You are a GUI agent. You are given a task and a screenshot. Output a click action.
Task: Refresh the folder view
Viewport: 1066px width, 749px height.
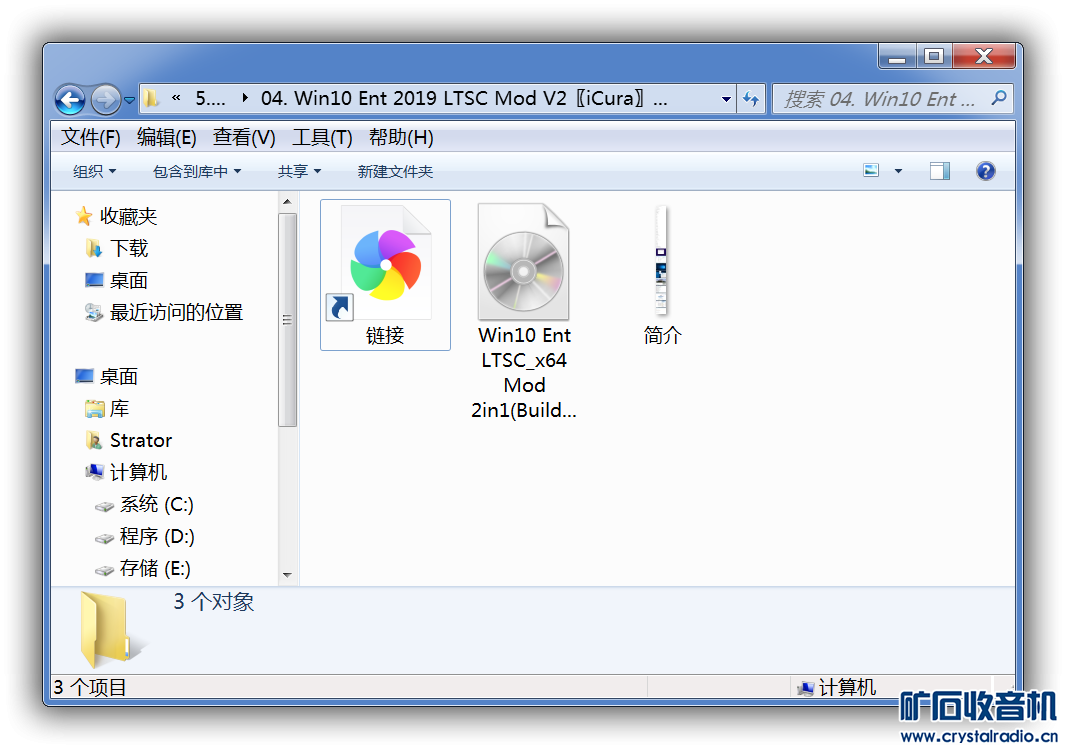(751, 99)
